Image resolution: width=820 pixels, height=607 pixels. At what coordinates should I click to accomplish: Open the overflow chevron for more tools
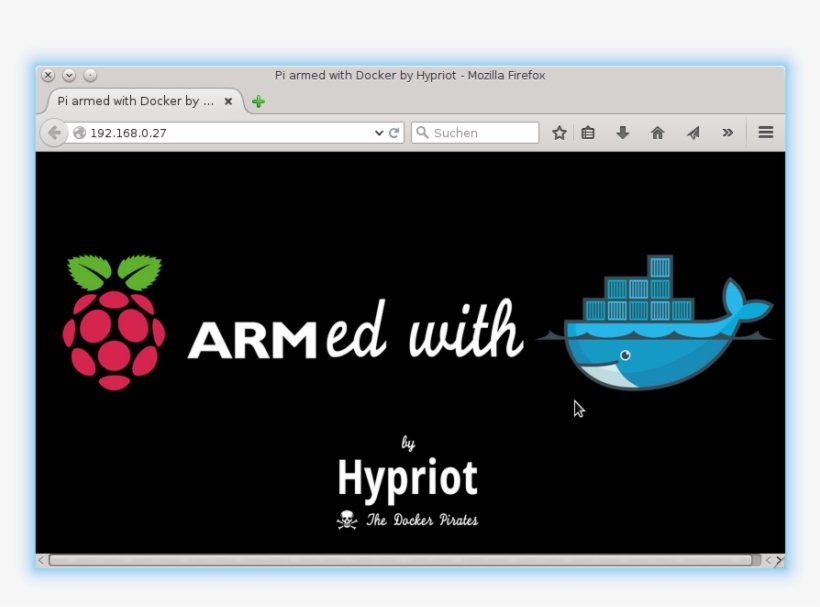(x=728, y=132)
